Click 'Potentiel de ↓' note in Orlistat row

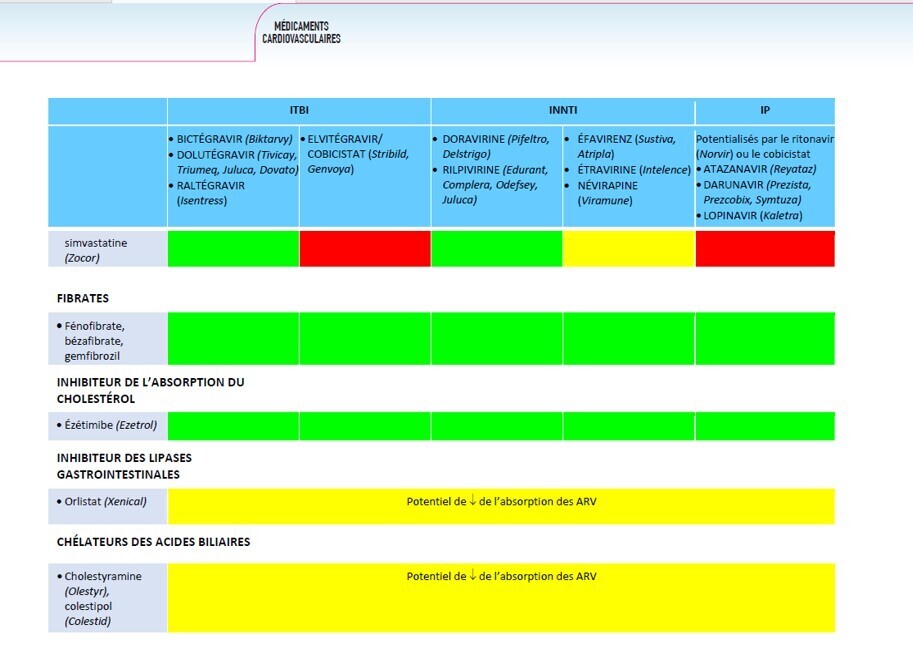coord(501,501)
